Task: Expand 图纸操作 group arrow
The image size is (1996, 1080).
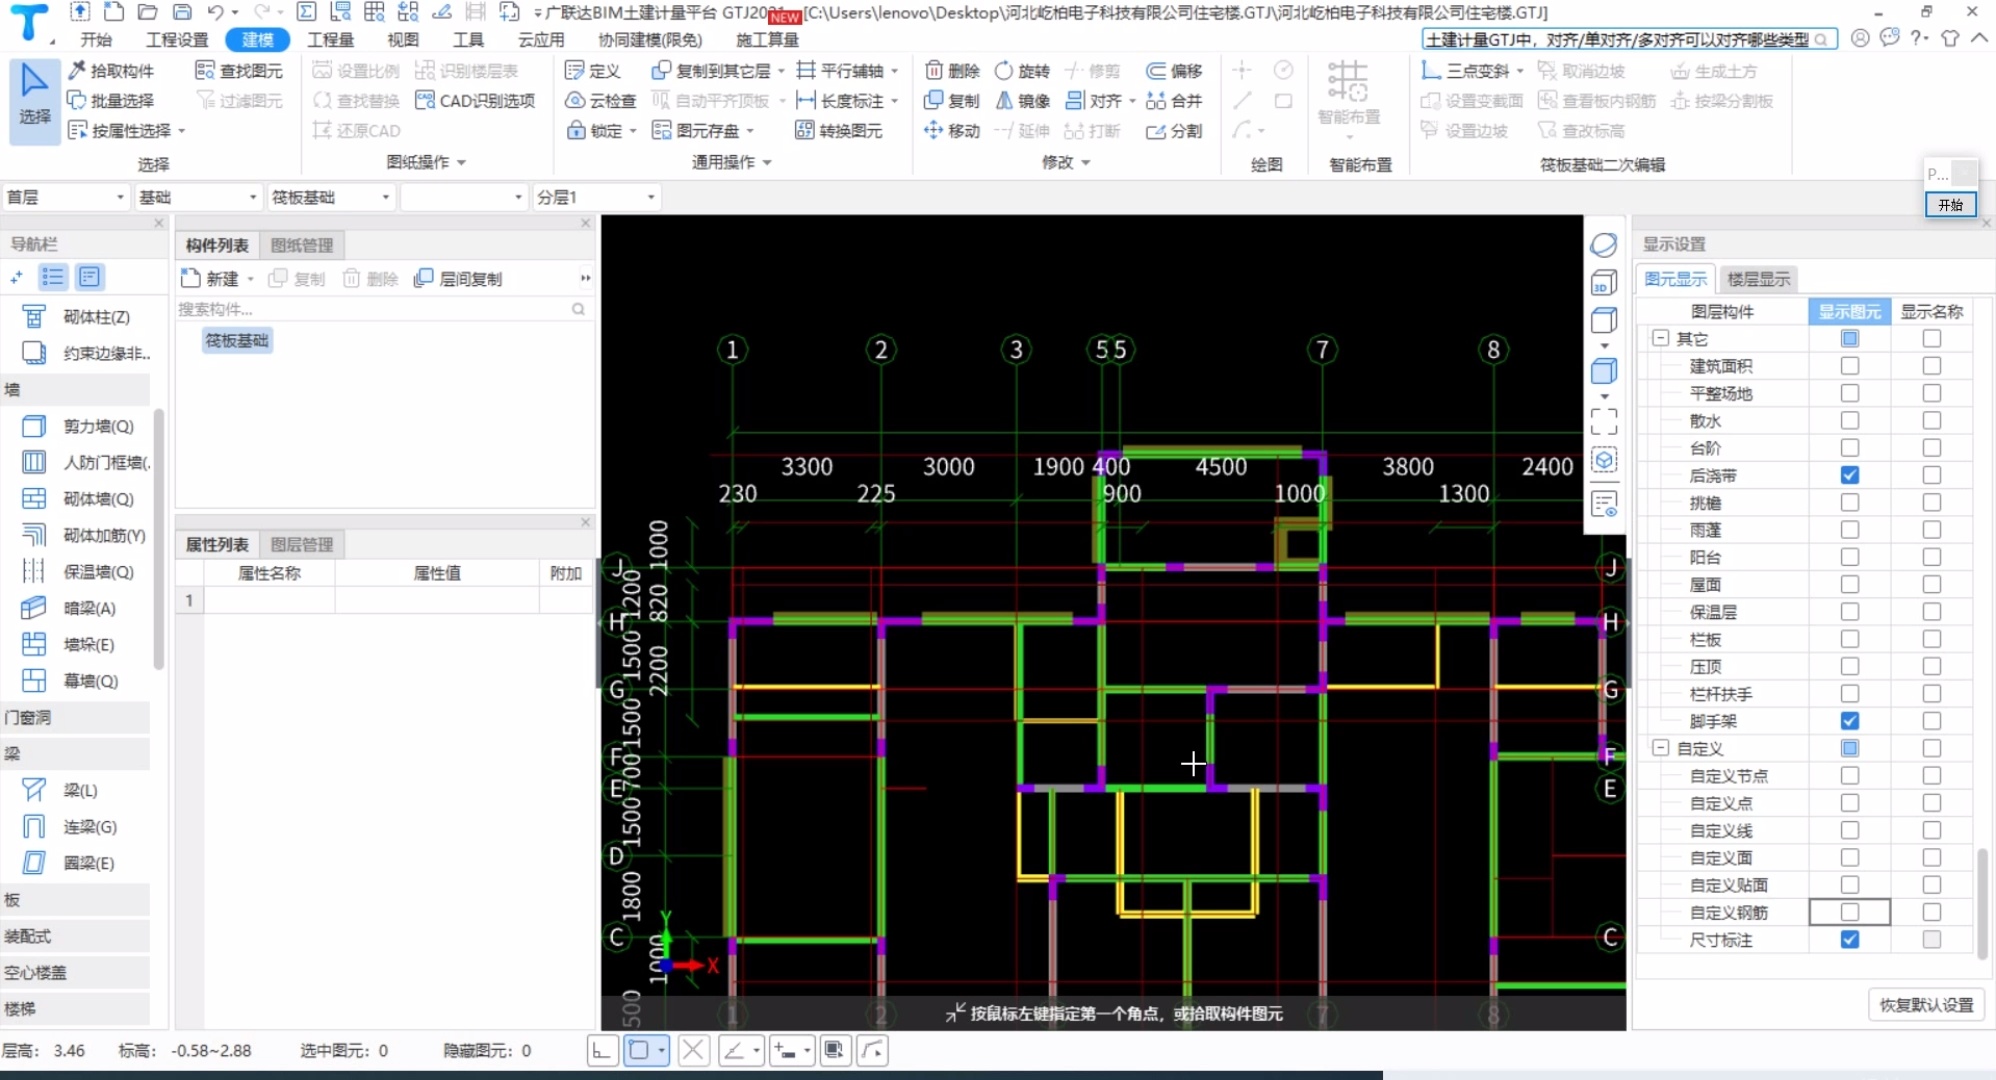Action: pos(461,162)
